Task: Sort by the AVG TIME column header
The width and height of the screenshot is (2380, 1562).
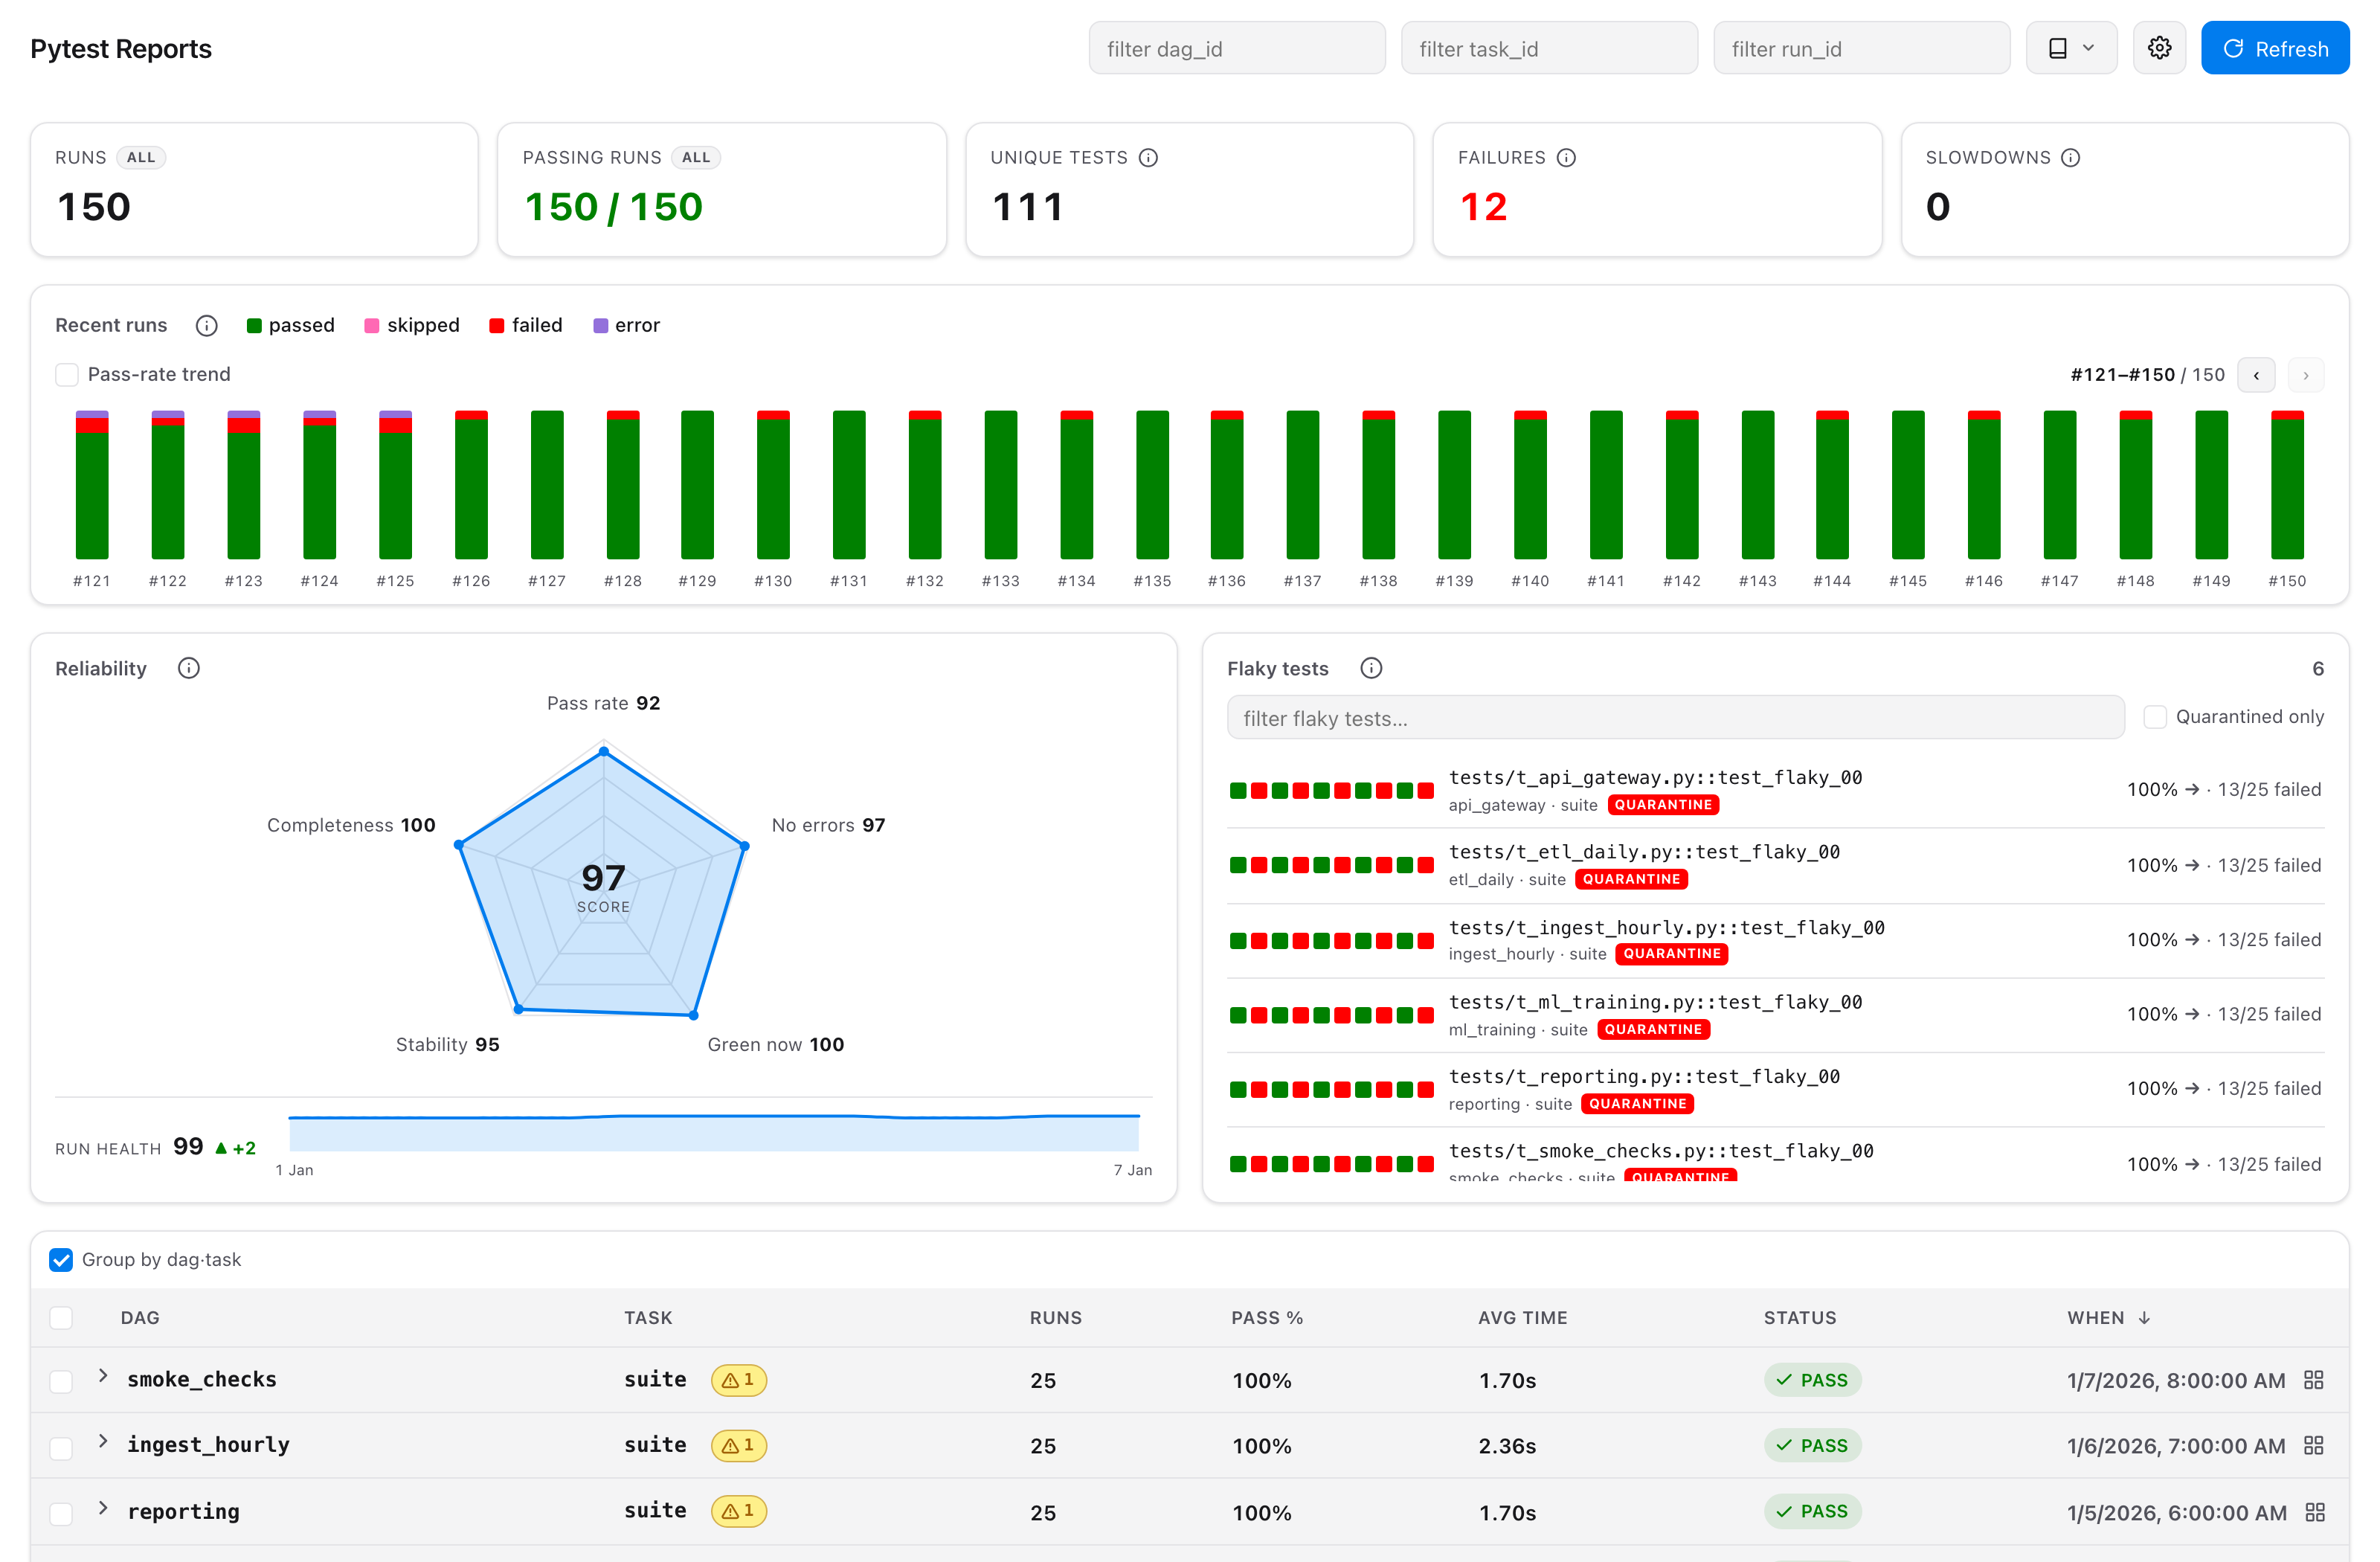Action: [x=1522, y=1318]
